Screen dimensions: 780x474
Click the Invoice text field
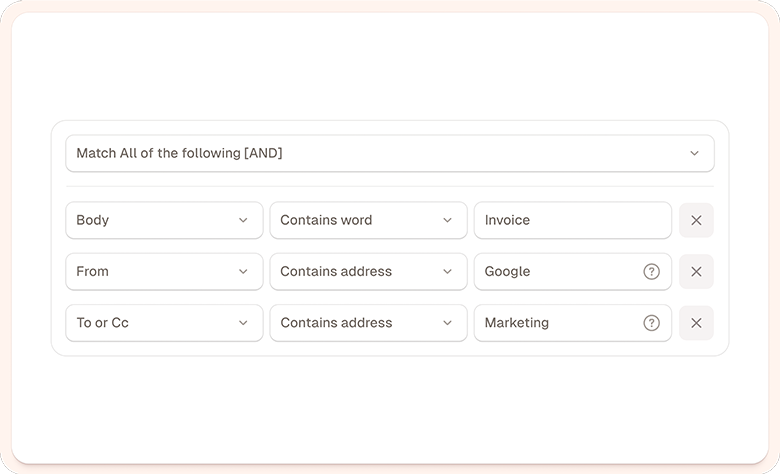tap(570, 220)
